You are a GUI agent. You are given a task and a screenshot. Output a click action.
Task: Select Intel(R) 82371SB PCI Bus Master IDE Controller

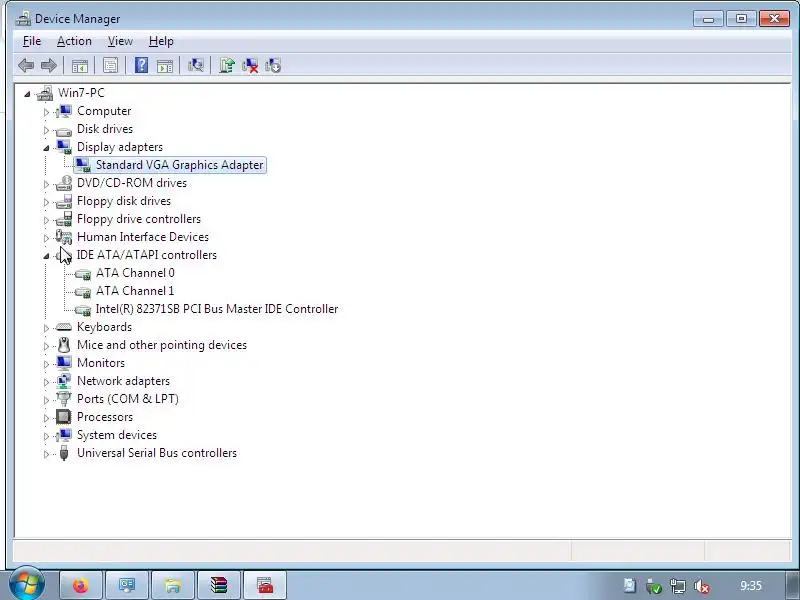(217, 309)
